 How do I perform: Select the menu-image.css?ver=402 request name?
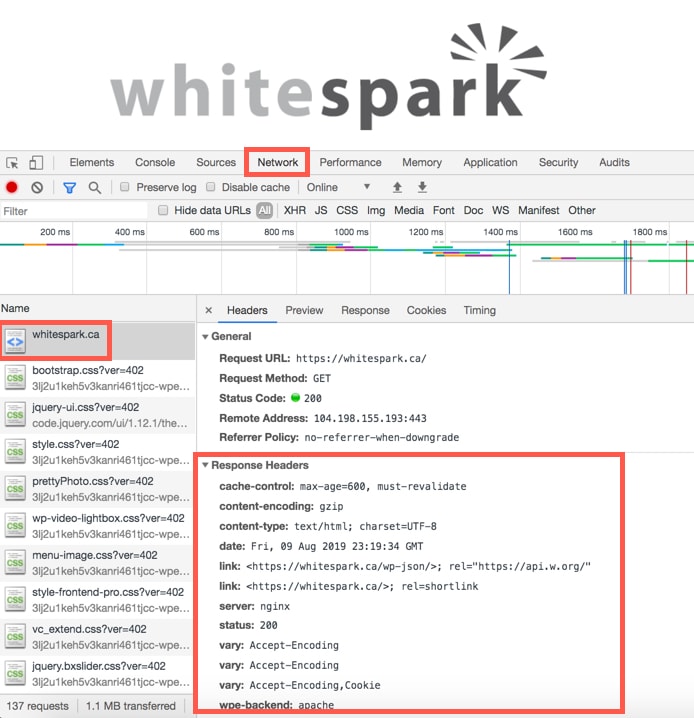(x=95, y=555)
